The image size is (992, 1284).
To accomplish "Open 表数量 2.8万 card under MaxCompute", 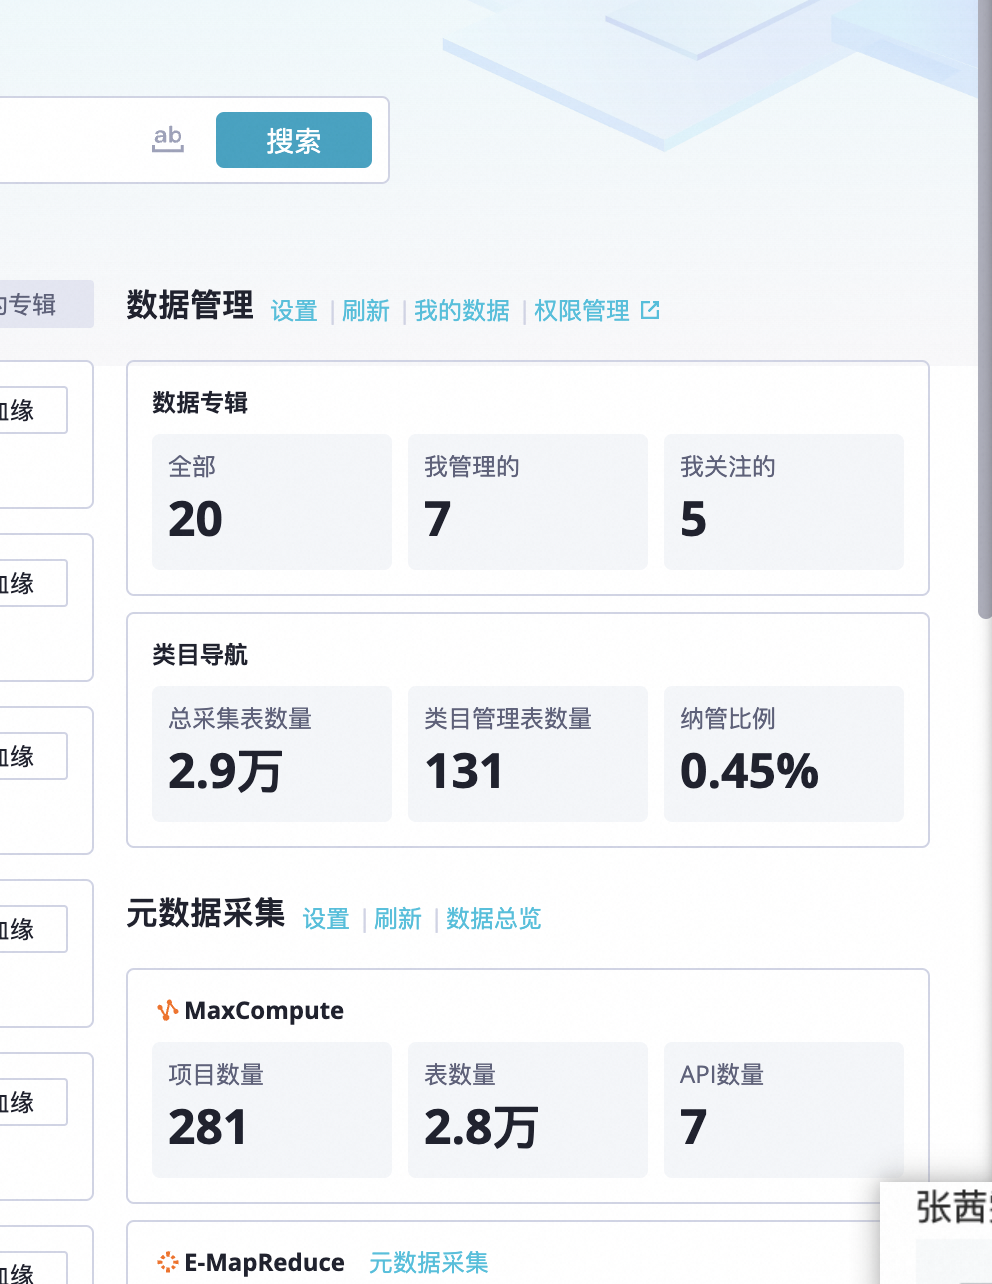I will pyautogui.click(x=528, y=1110).
